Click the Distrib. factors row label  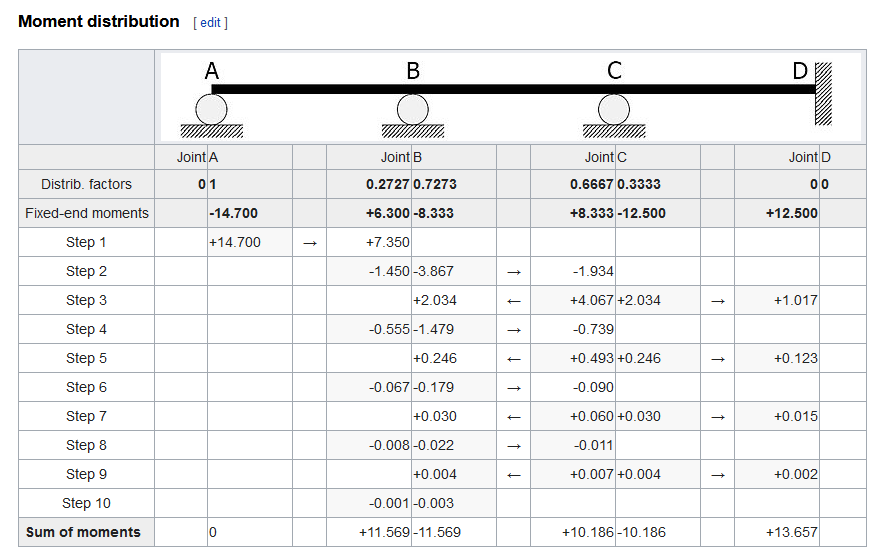click(86, 185)
